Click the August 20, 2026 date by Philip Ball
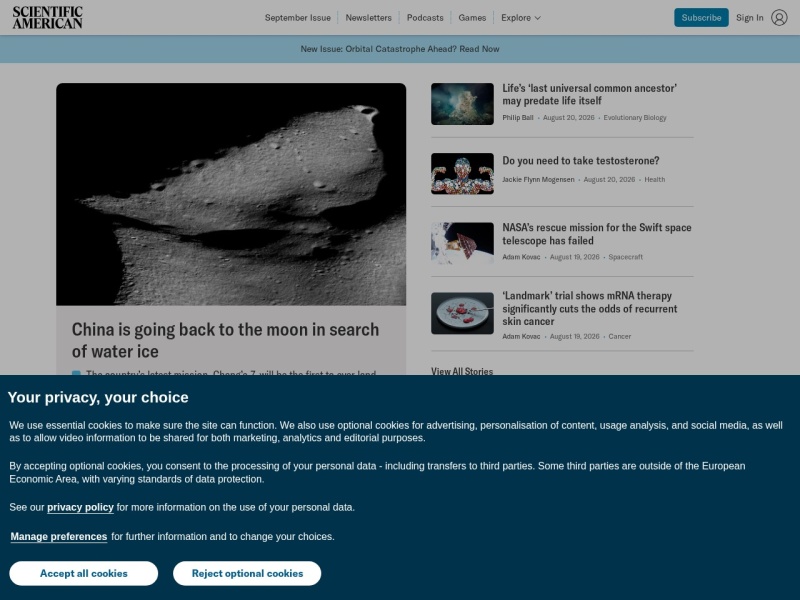This screenshot has height=600, width=800. pos(568,118)
